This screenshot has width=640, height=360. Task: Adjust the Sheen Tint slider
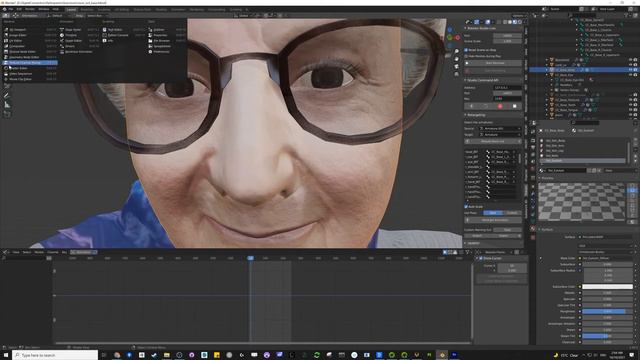[x=608, y=336]
